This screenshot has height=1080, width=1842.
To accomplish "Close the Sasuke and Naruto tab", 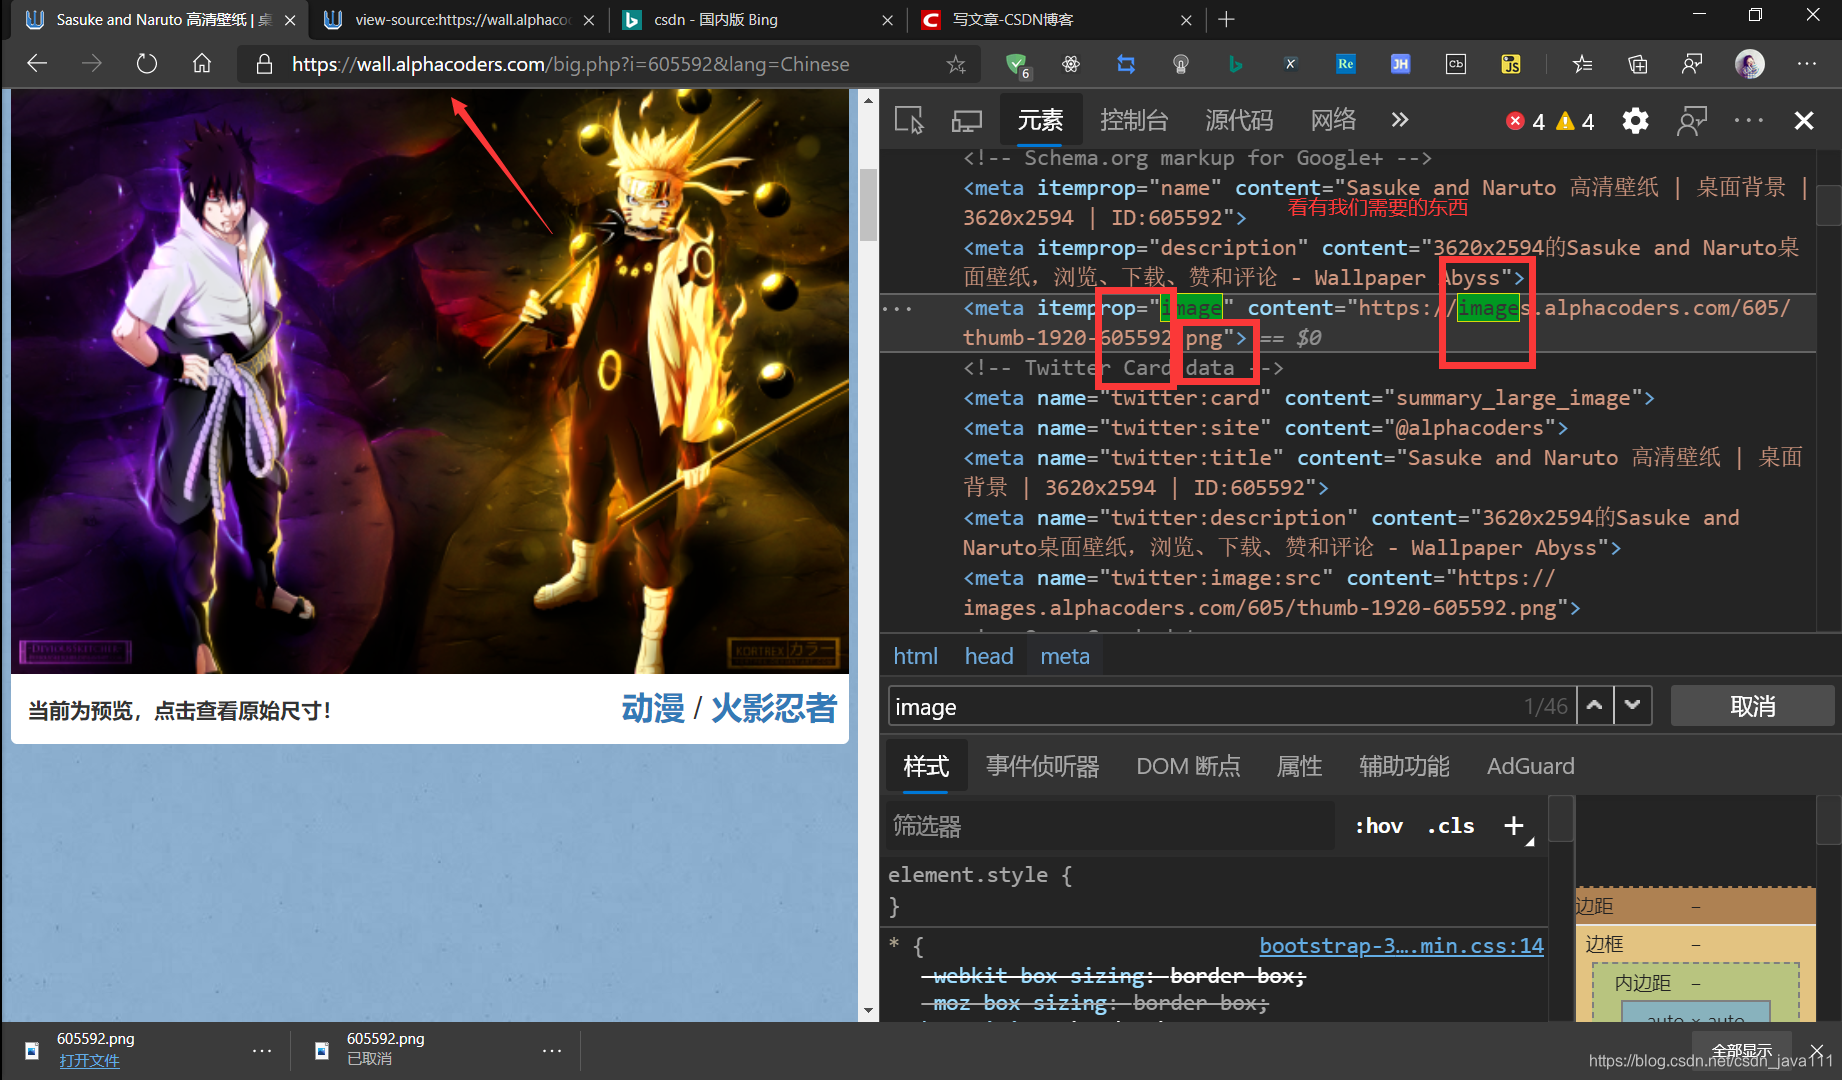I will coord(290,20).
